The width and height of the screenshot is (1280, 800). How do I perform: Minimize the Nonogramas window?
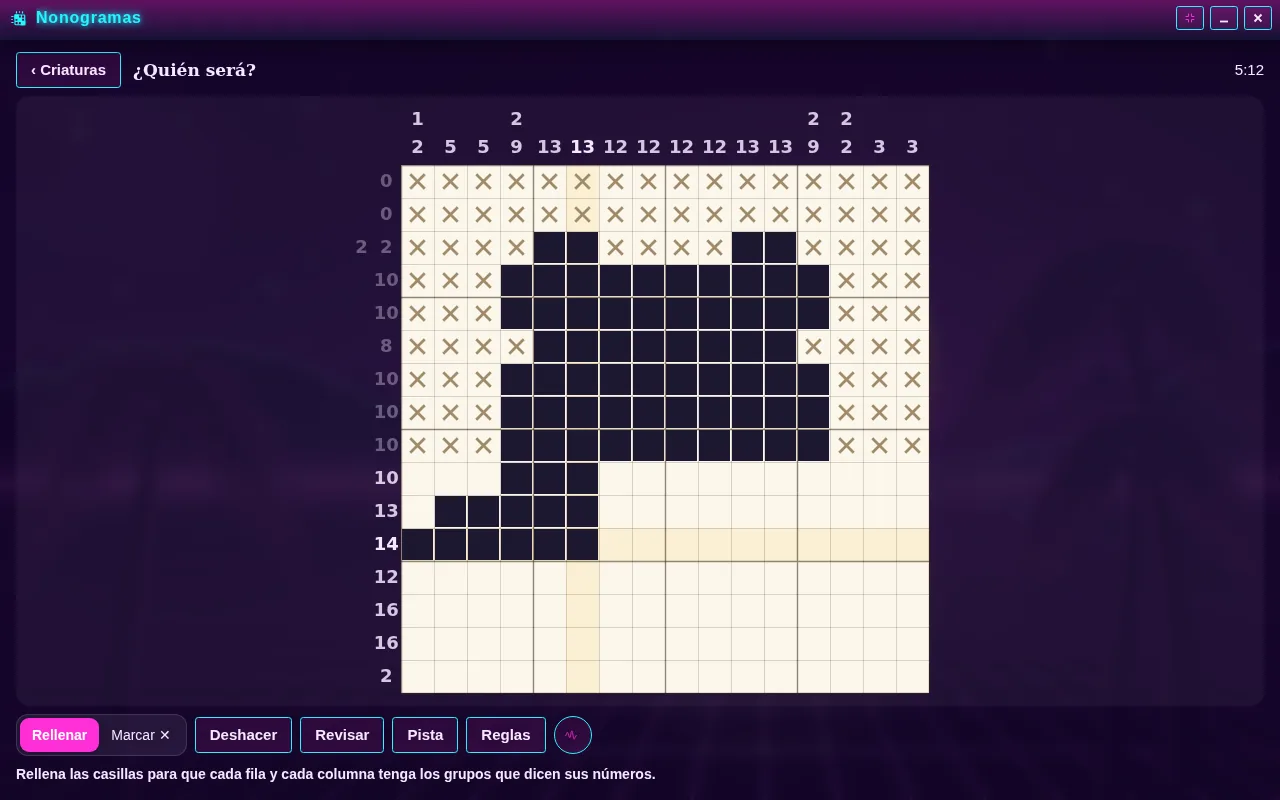(1224, 18)
